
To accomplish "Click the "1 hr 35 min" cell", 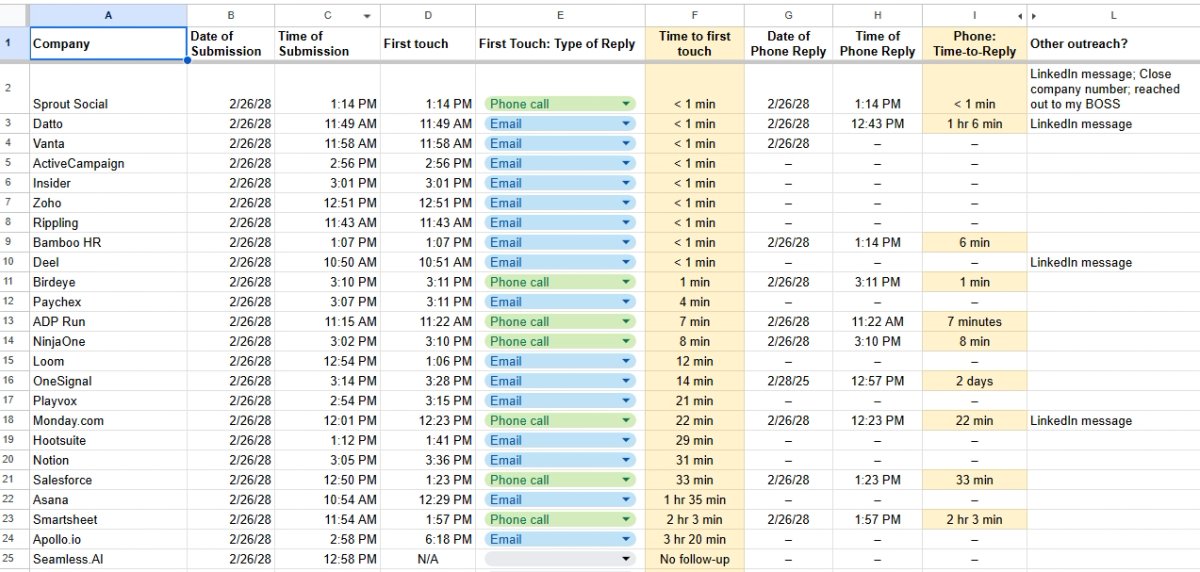I will click(x=694, y=500).
